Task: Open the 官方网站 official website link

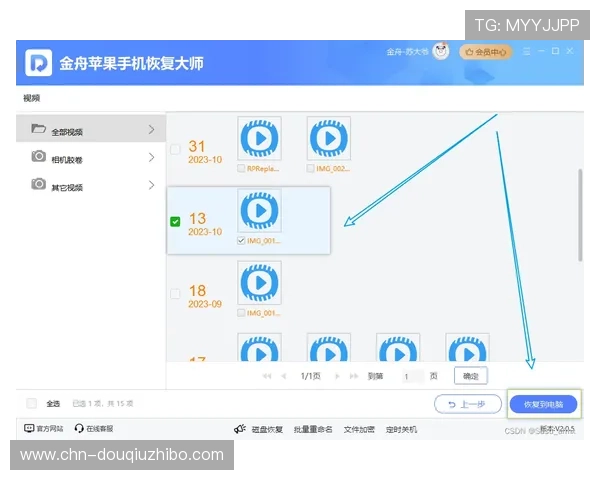Action: [x=50, y=428]
